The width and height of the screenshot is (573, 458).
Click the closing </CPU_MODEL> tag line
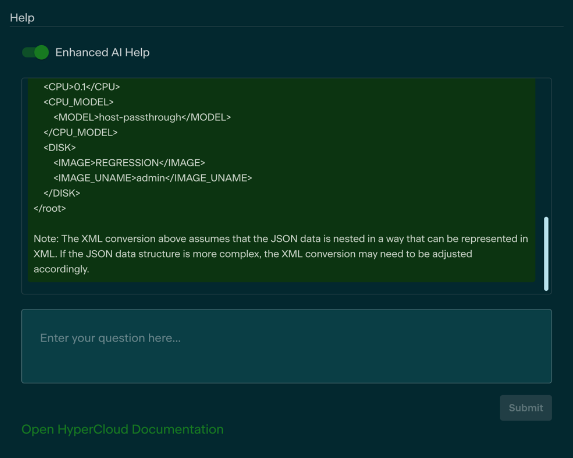[x=80, y=132]
